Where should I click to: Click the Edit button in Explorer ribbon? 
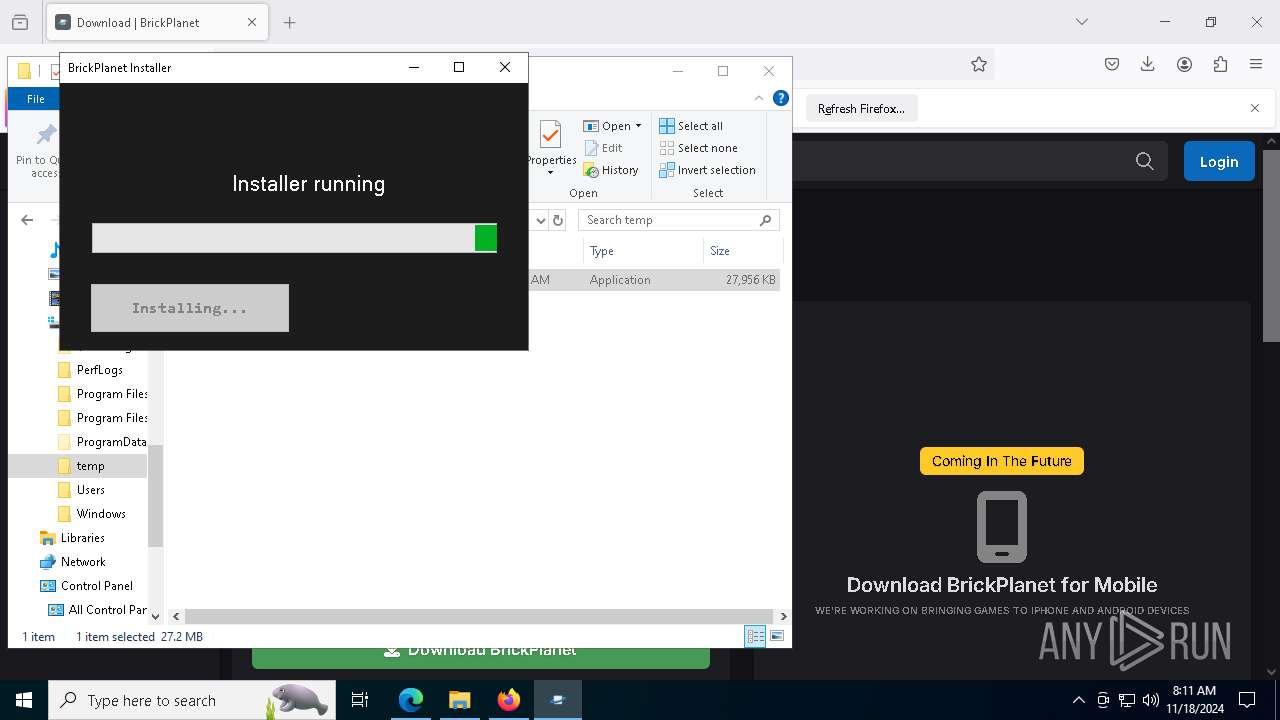pos(603,148)
